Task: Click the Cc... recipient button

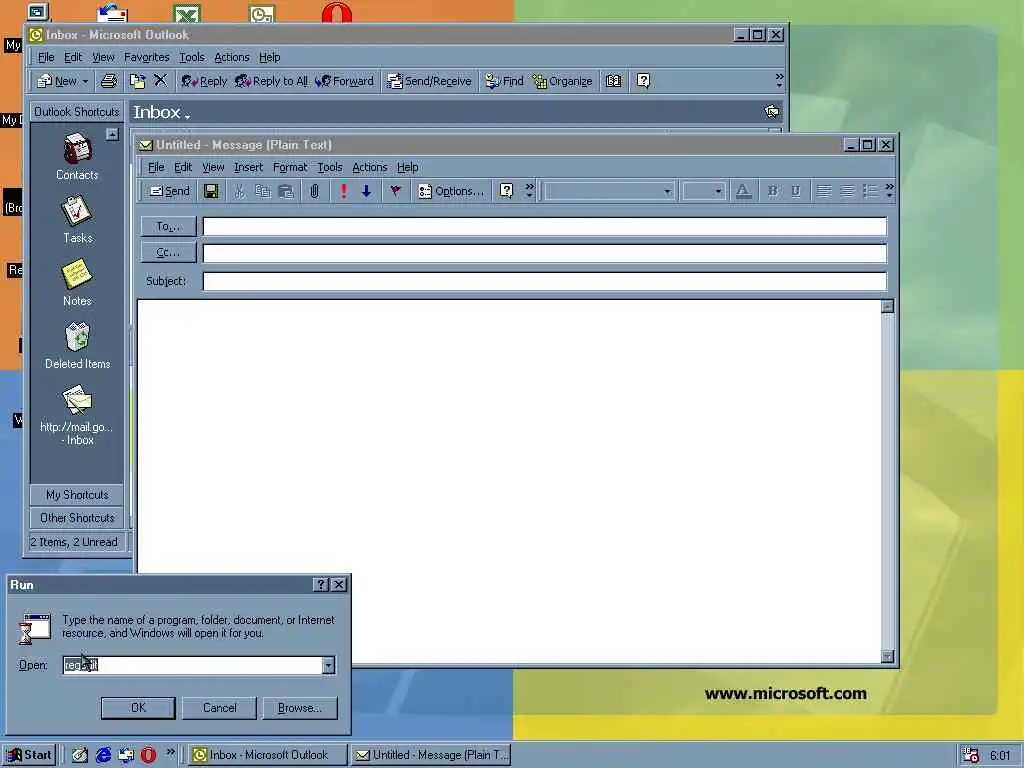Action: point(168,252)
